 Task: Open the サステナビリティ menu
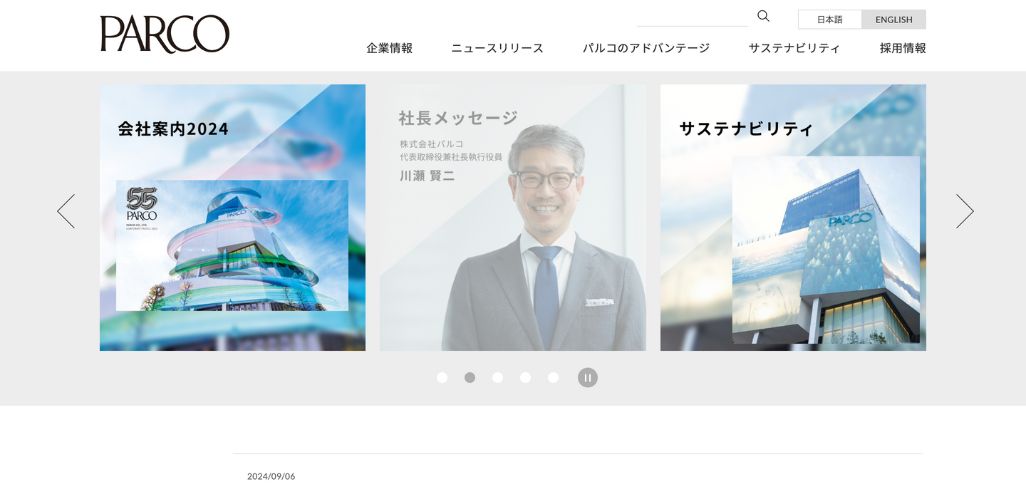pos(794,48)
